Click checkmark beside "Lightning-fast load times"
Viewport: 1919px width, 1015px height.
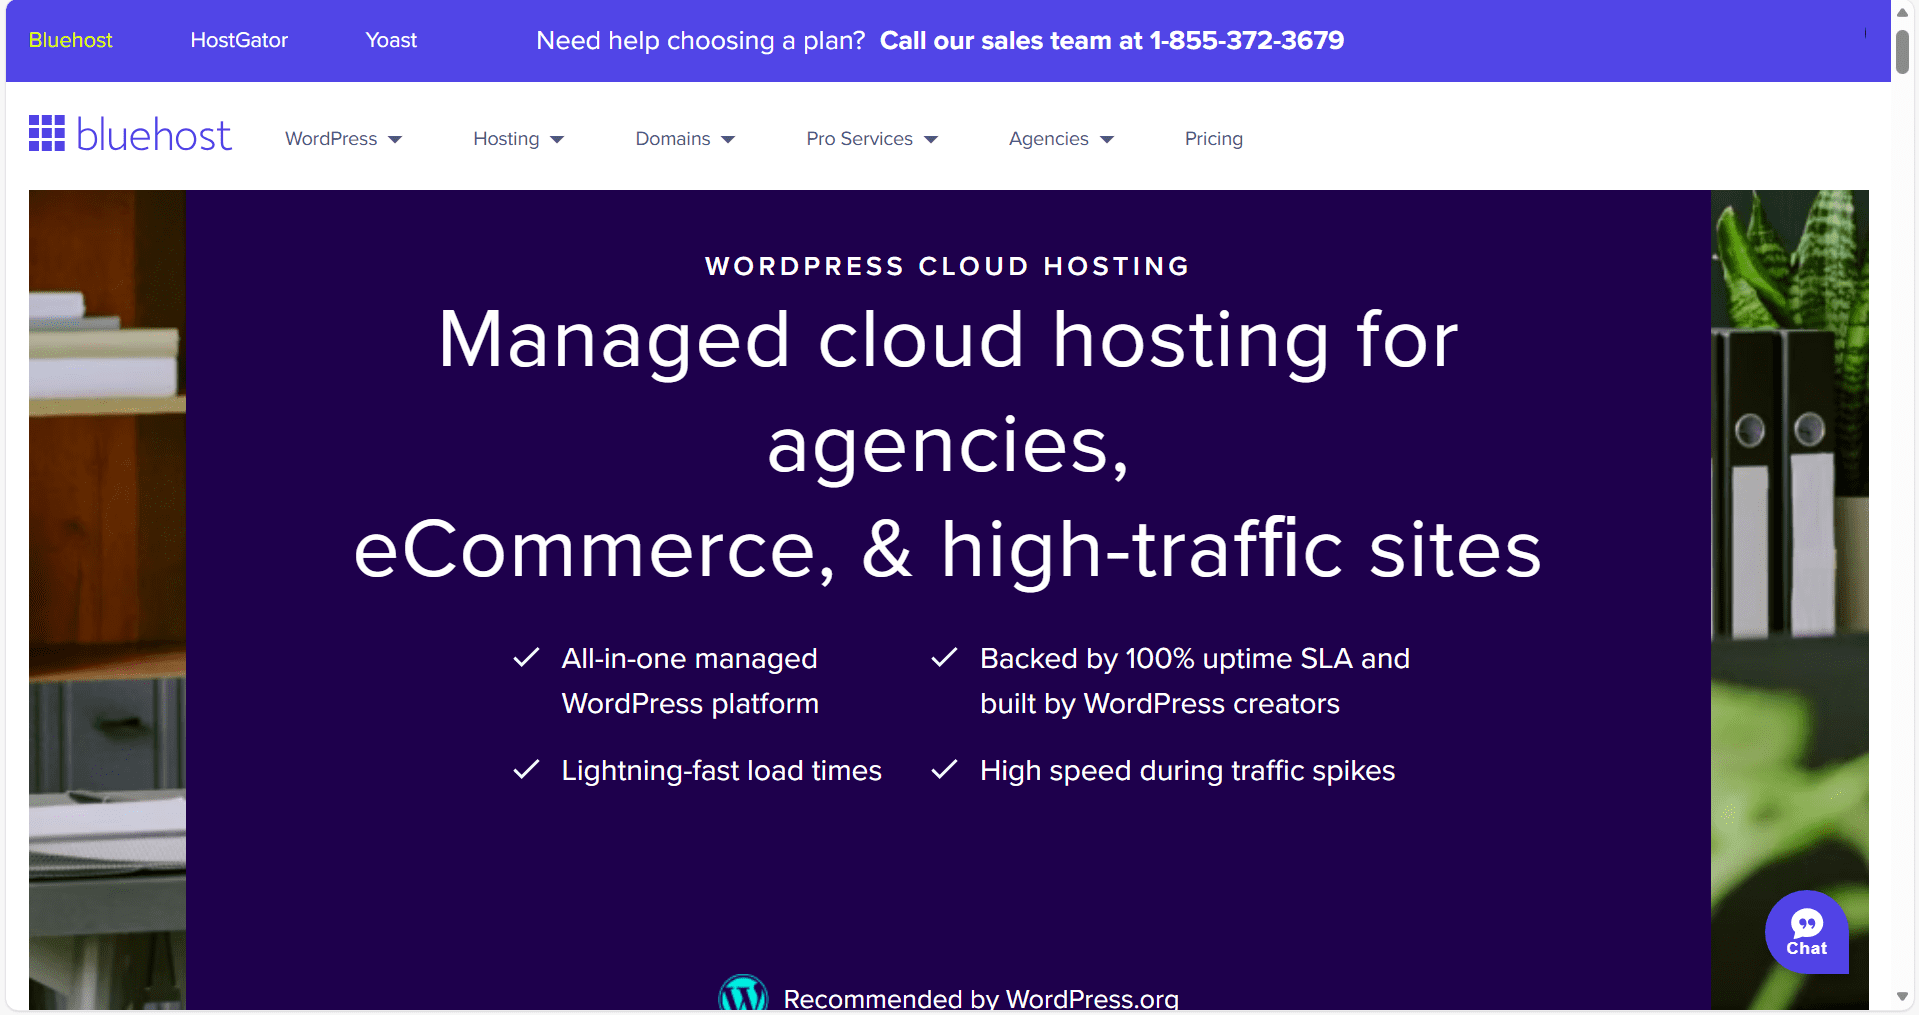point(526,769)
